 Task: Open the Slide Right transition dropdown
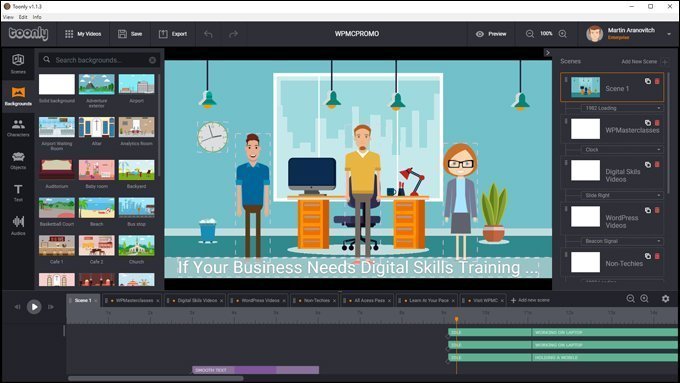click(621, 196)
